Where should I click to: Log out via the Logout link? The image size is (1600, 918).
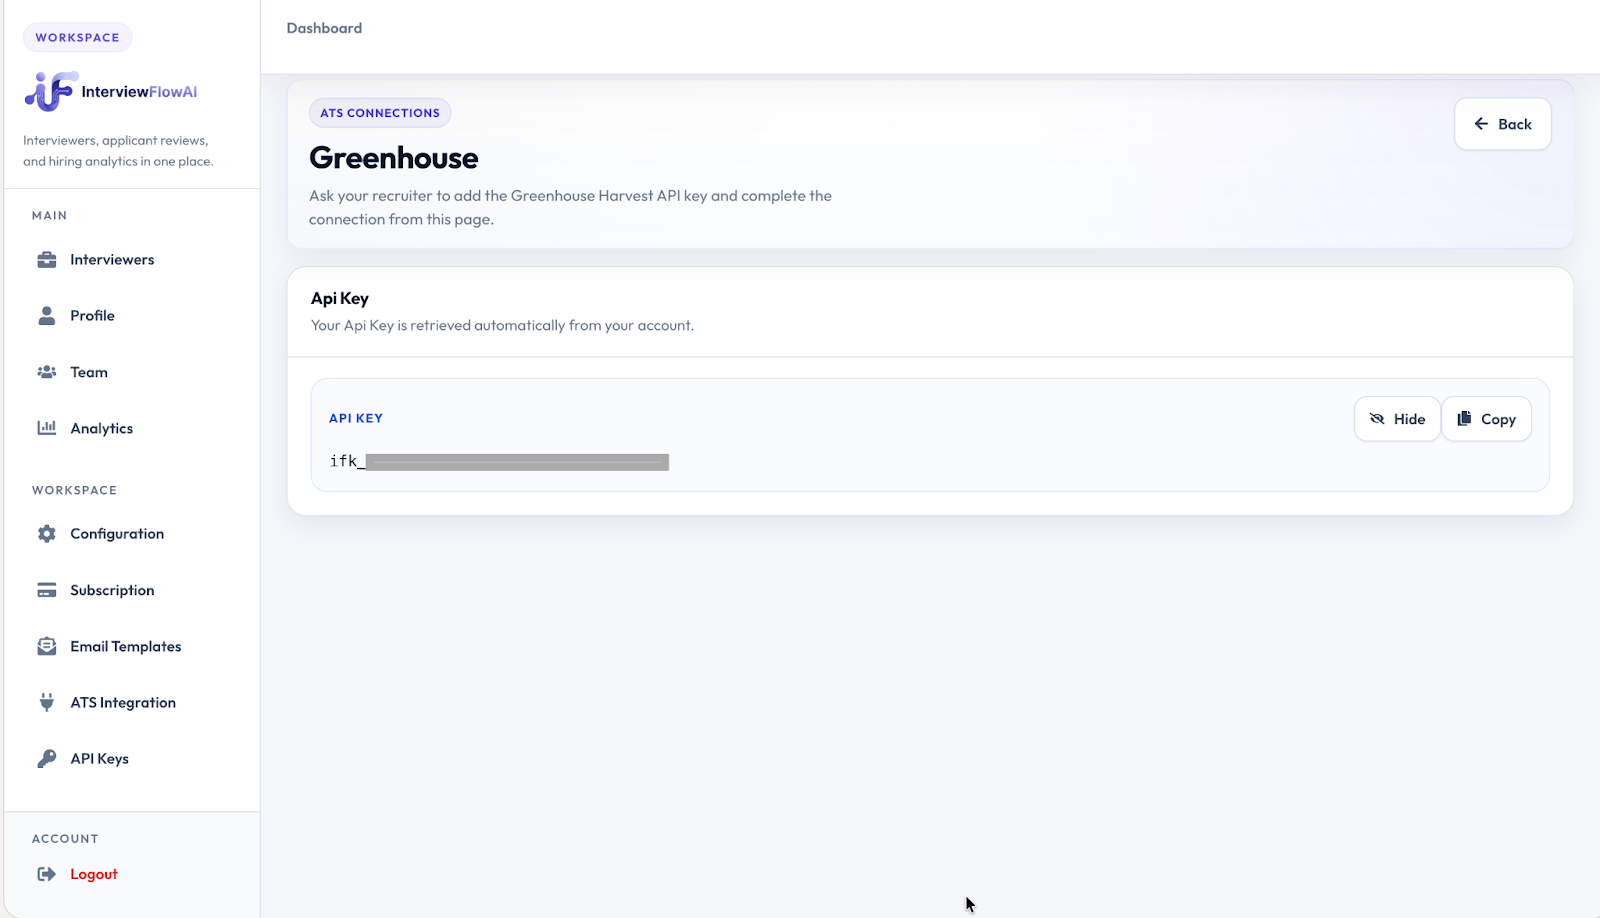[x=94, y=874]
